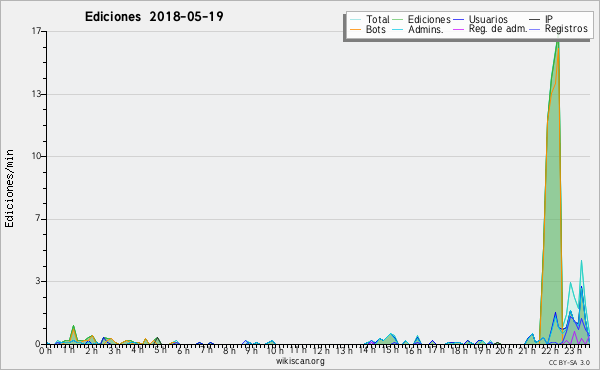Click the x-axis label '22 h'
Viewport: 600px width, 370px height.
(x=551, y=350)
